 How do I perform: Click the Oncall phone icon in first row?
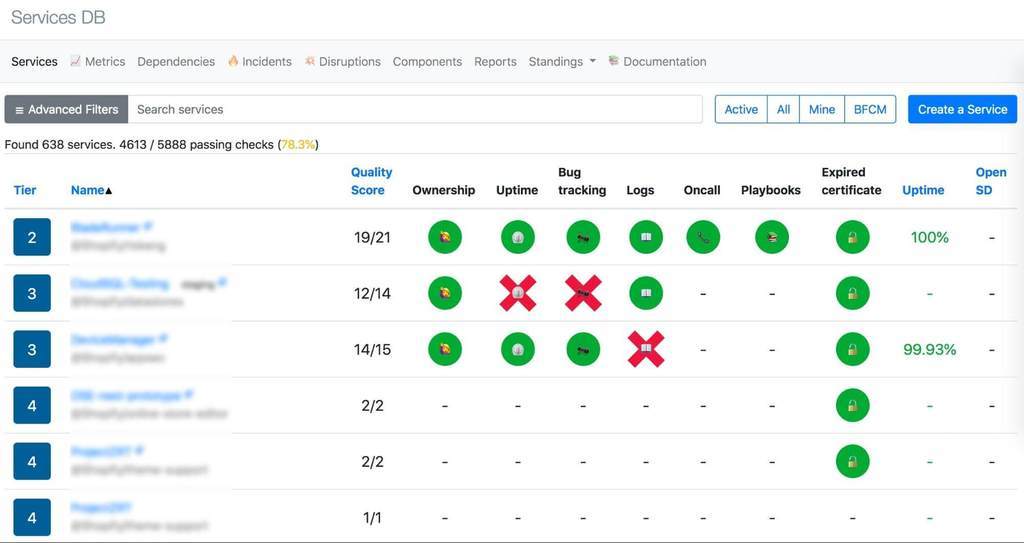[x=702, y=237]
